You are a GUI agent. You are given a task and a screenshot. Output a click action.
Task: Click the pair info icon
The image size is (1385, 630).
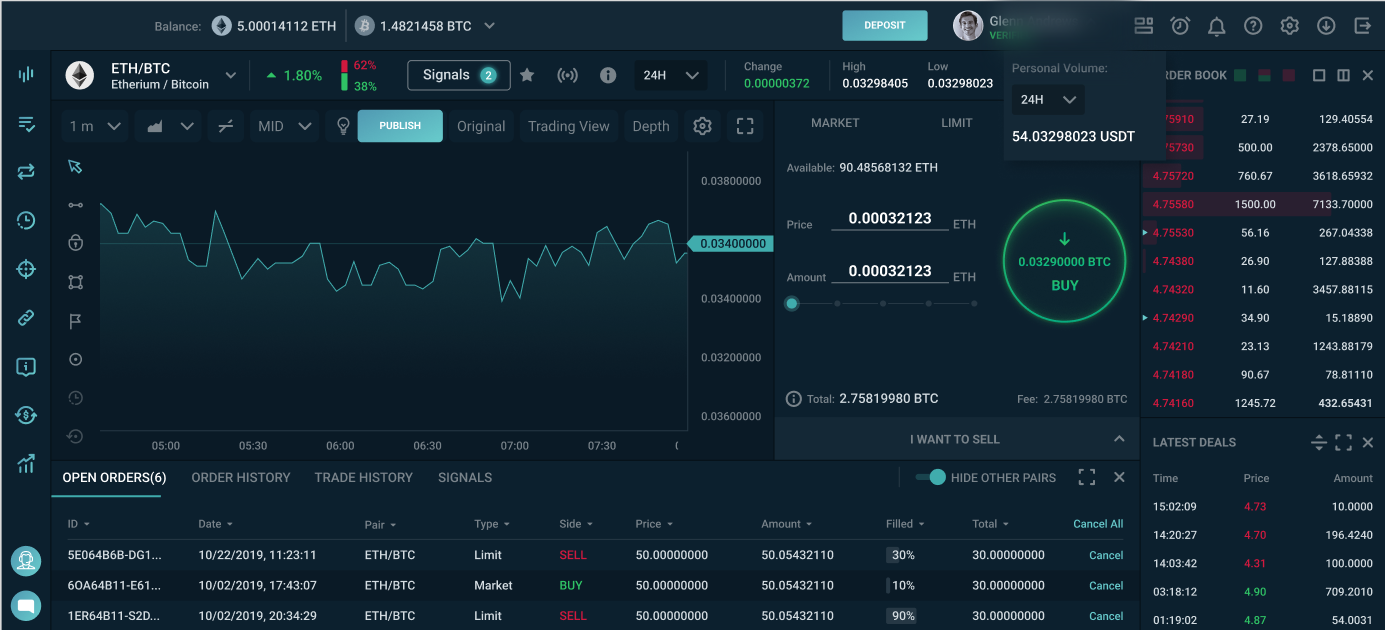pyautogui.click(x=607, y=75)
